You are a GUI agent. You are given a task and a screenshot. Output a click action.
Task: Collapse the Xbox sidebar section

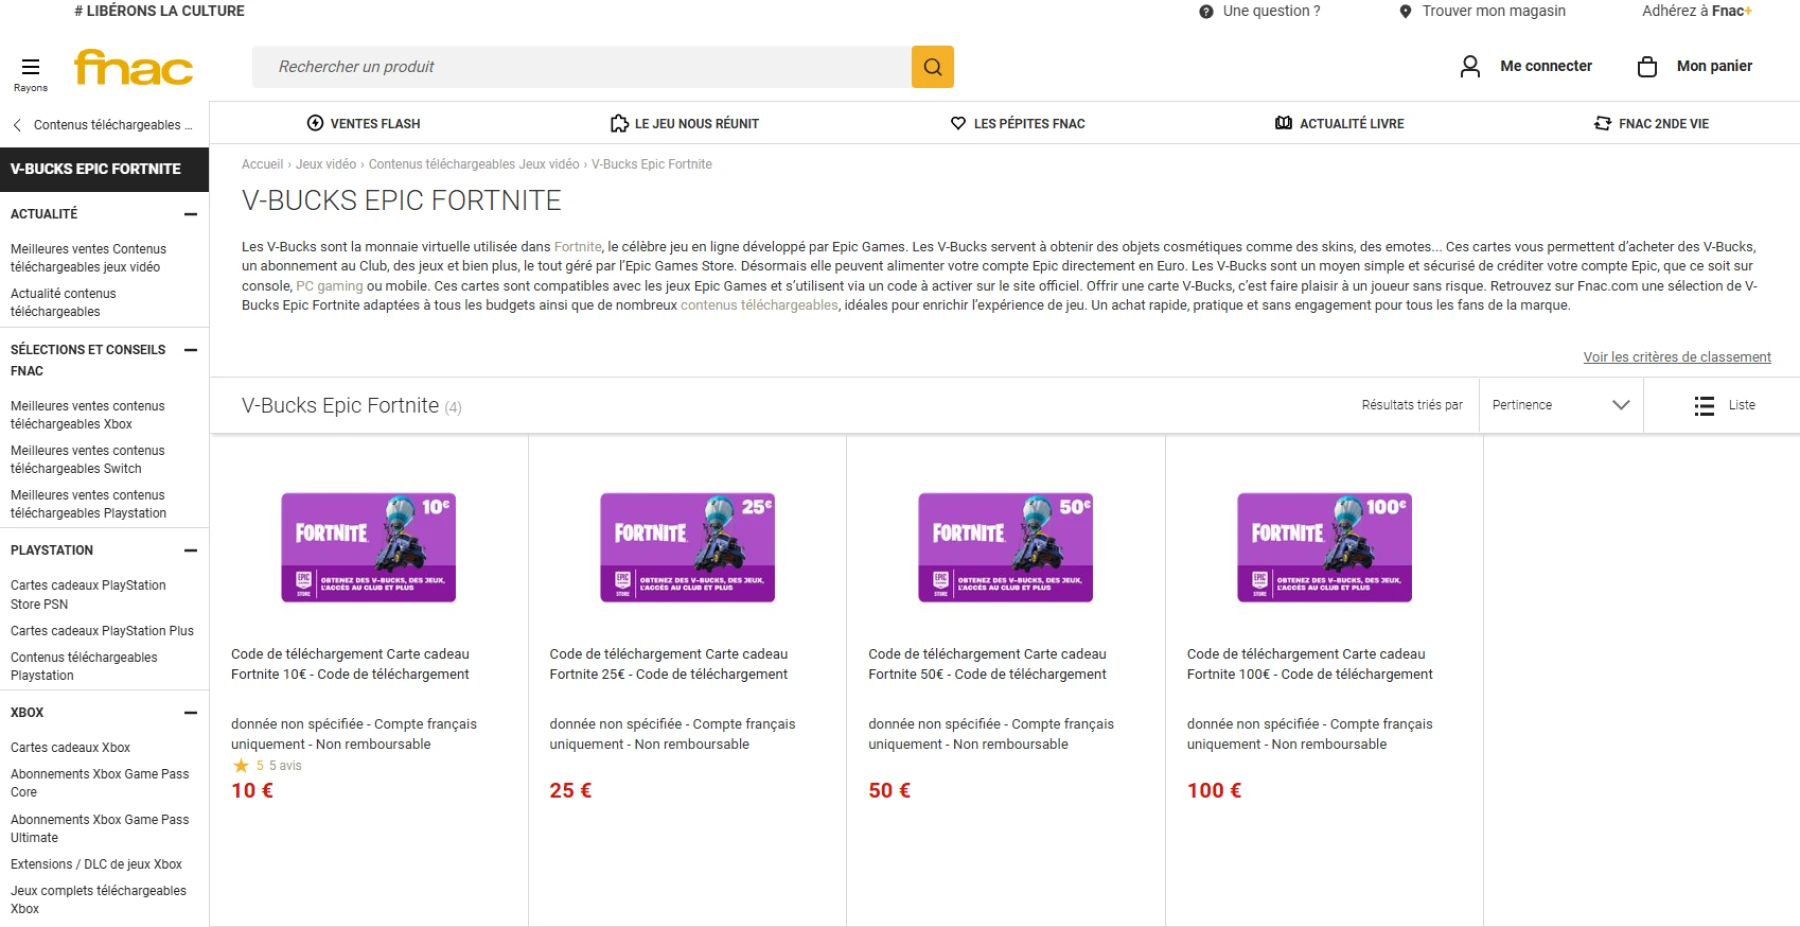[190, 712]
